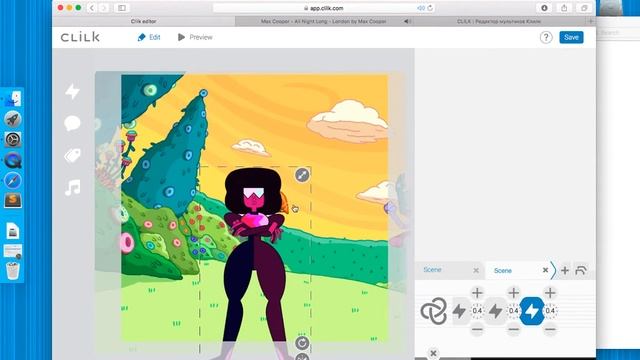Viewport: 640px width, 360px height.
Task: Open the help question mark
Action: (x=546, y=37)
